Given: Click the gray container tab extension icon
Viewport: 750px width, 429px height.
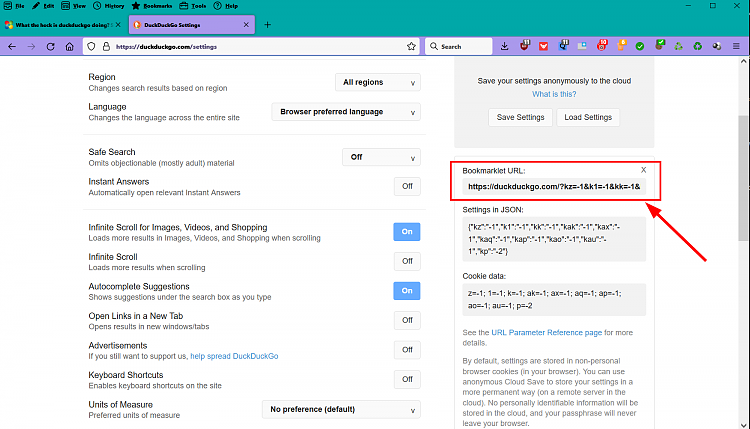Looking at the screenshot, I should point(582,46).
